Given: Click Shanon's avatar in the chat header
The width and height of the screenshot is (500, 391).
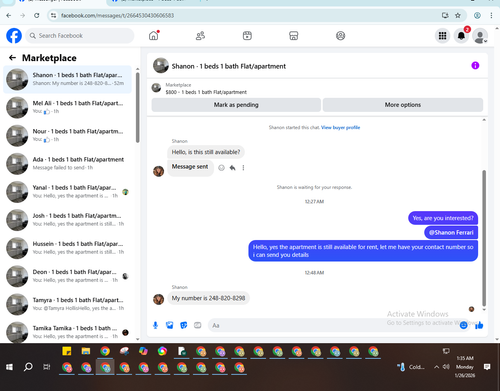Looking at the screenshot, I should pyautogui.click(x=161, y=66).
